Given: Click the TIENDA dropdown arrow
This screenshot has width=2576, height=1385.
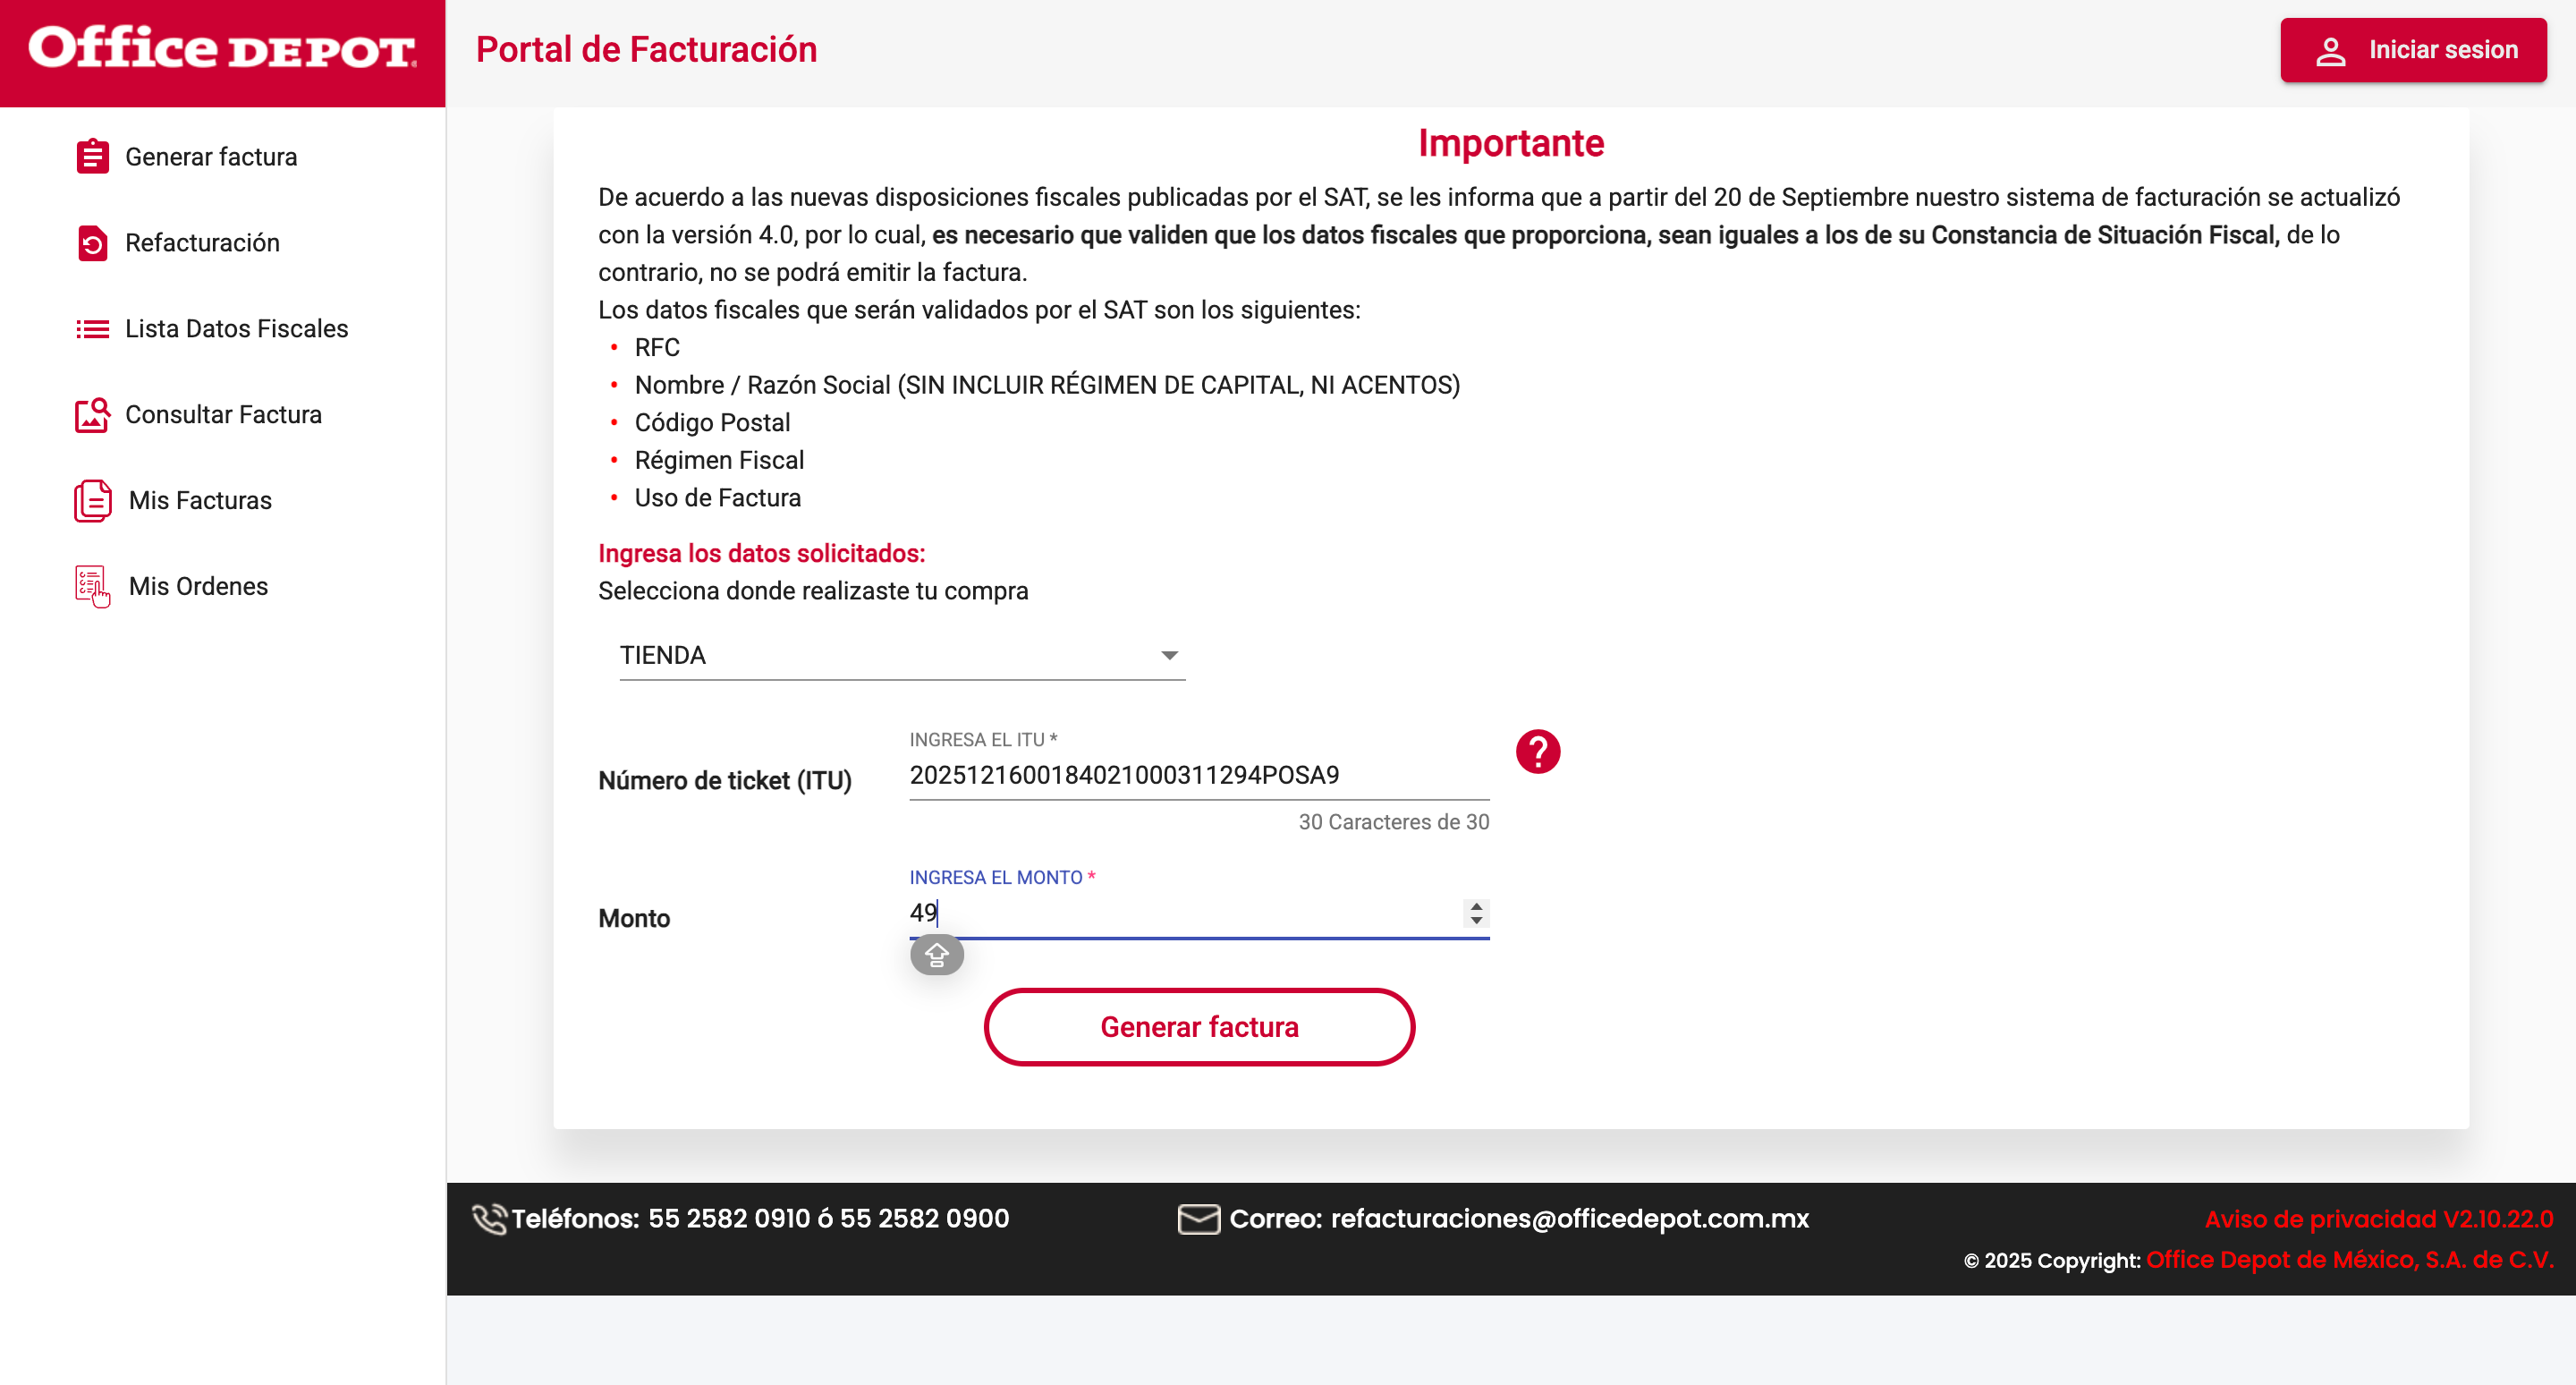Looking at the screenshot, I should coord(1169,656).
